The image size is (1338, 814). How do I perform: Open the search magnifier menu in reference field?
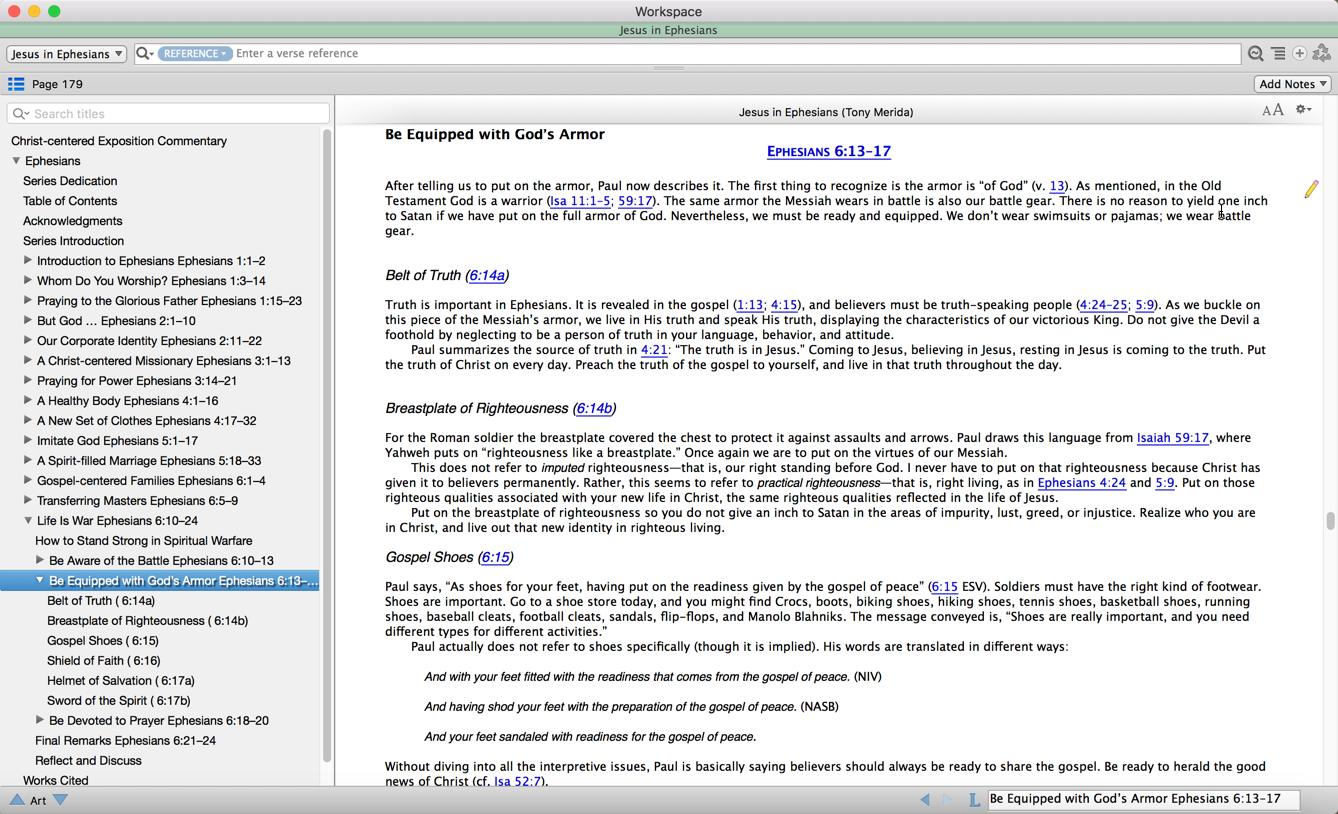(x=145, y=54)
